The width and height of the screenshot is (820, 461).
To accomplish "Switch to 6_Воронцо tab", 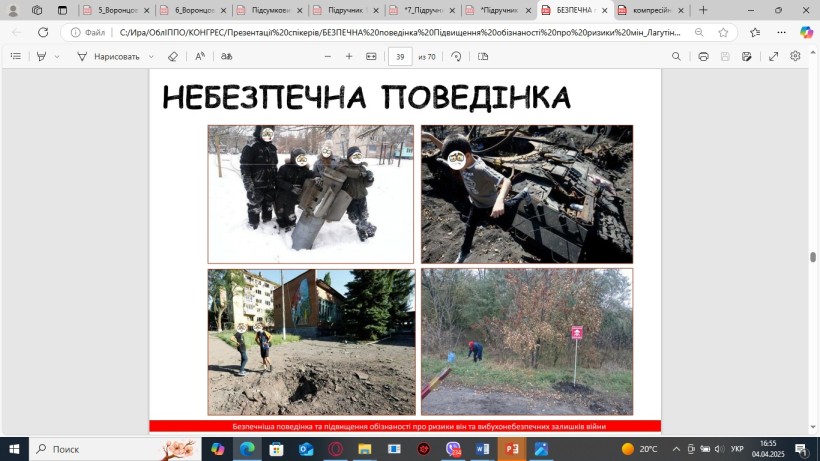I will [193, 10].
